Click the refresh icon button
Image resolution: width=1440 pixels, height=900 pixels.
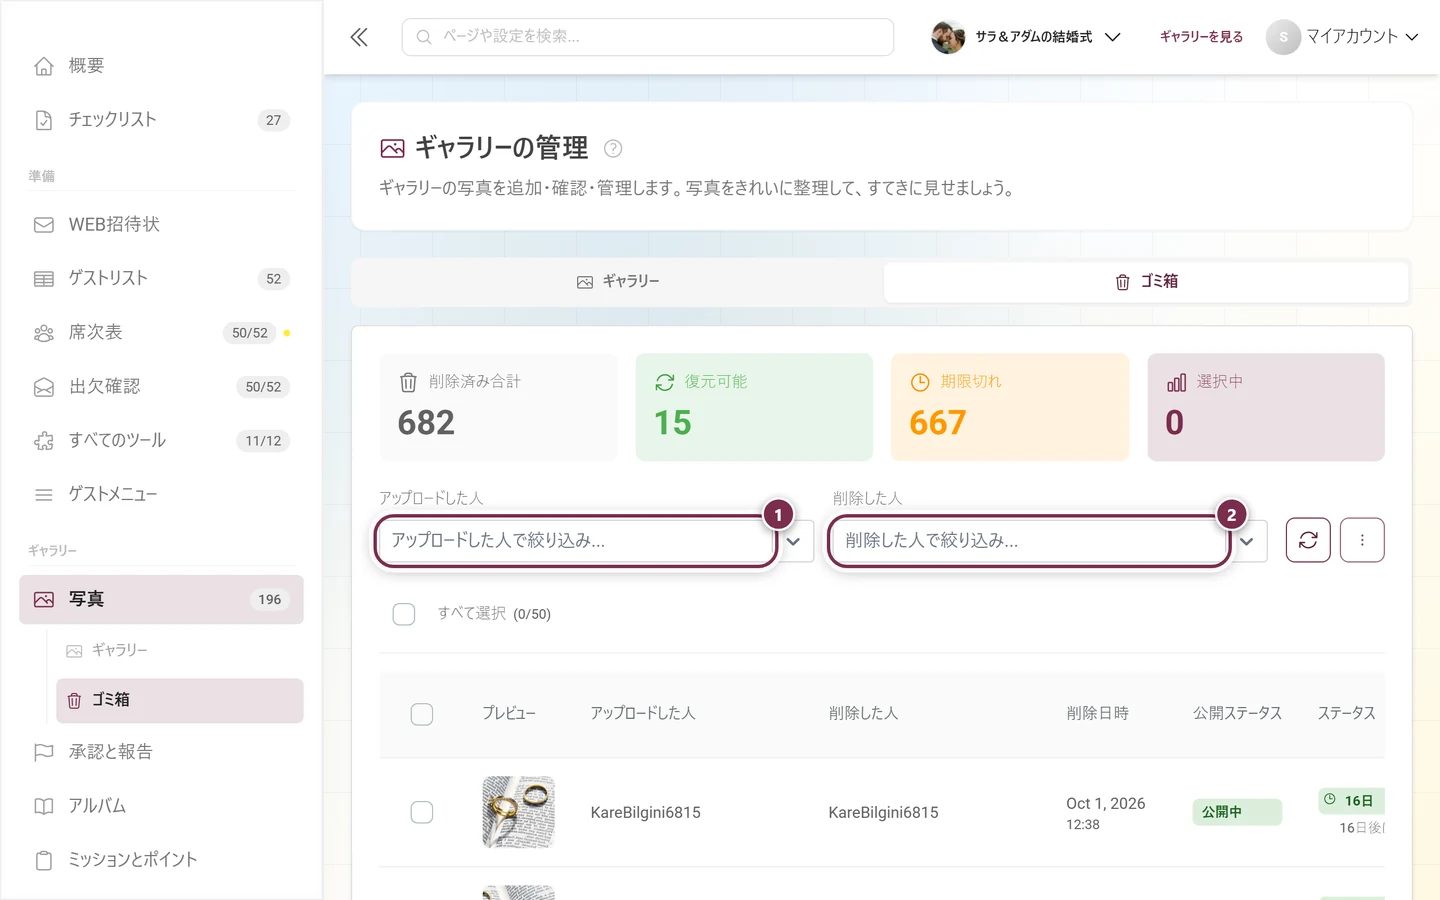pos(1308,540)
